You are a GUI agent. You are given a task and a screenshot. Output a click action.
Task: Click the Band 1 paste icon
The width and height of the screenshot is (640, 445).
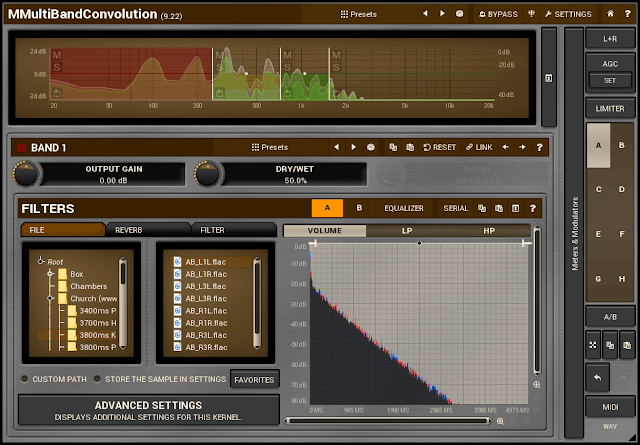(x=410, y=147)
